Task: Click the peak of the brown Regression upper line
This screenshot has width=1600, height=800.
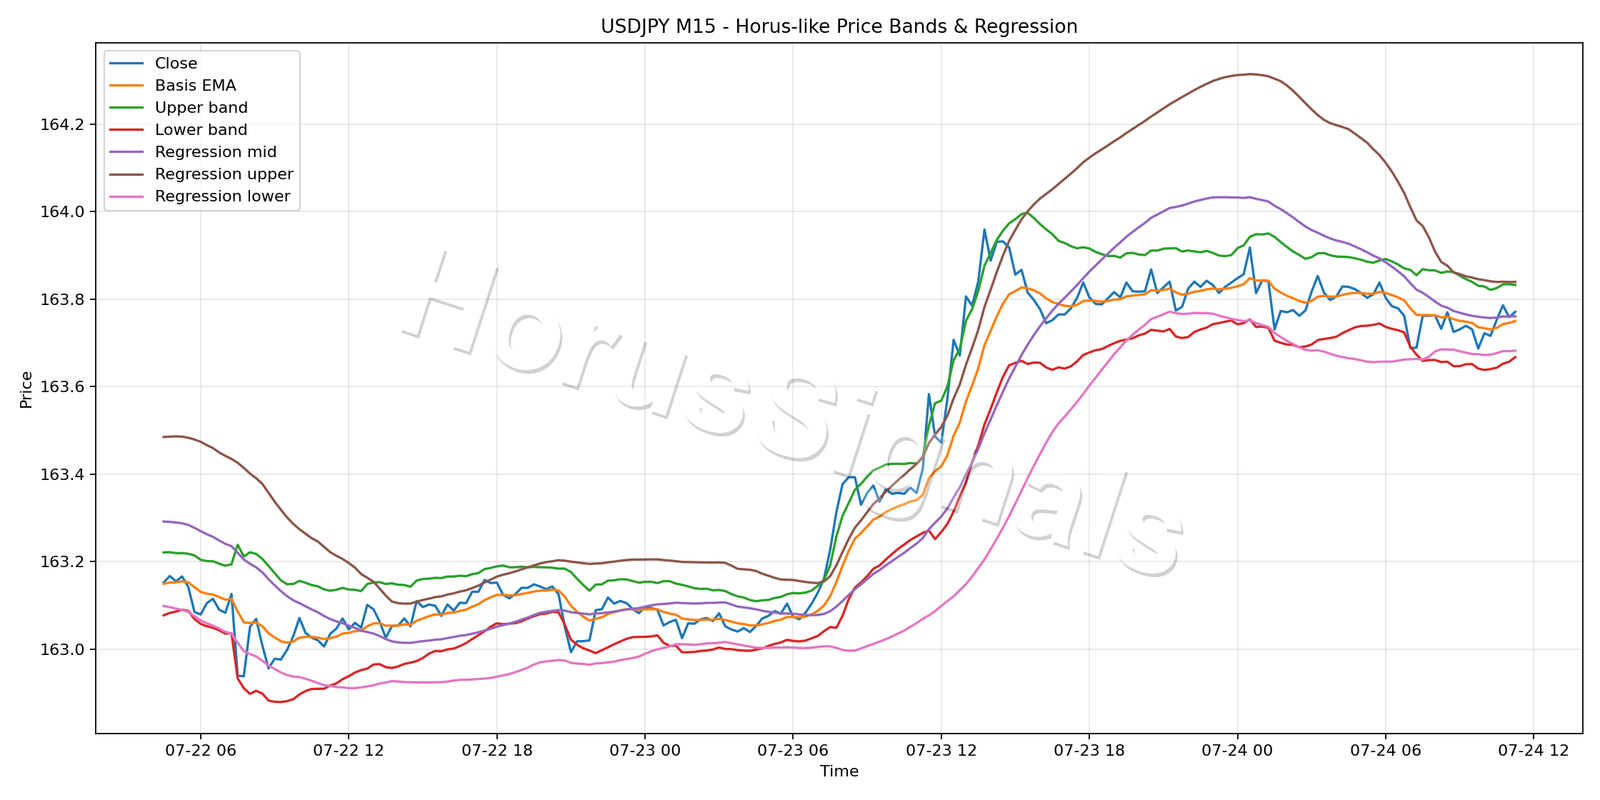Action: click(x=1250, y=74)
